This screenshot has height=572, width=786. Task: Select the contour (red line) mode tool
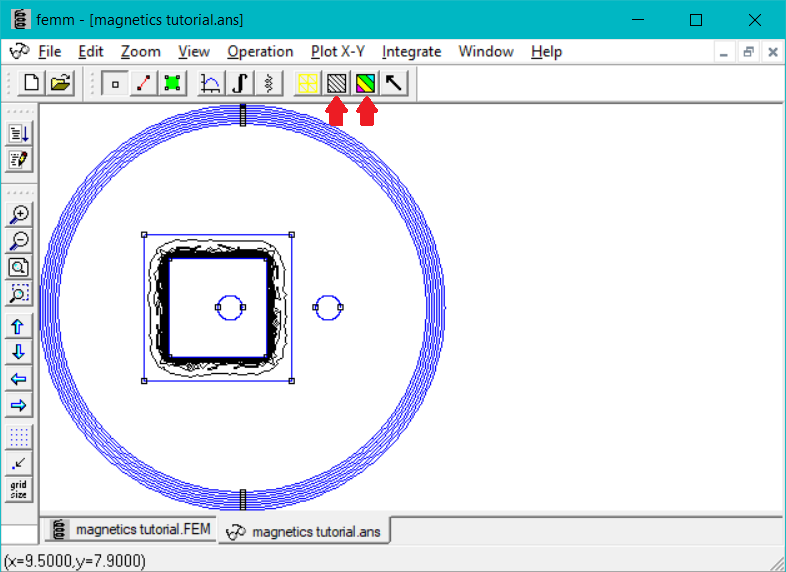coord(144,84)
